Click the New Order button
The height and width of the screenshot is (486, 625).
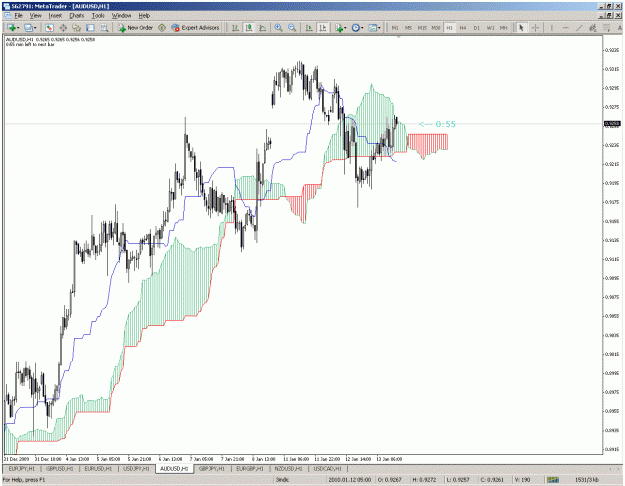136,28
